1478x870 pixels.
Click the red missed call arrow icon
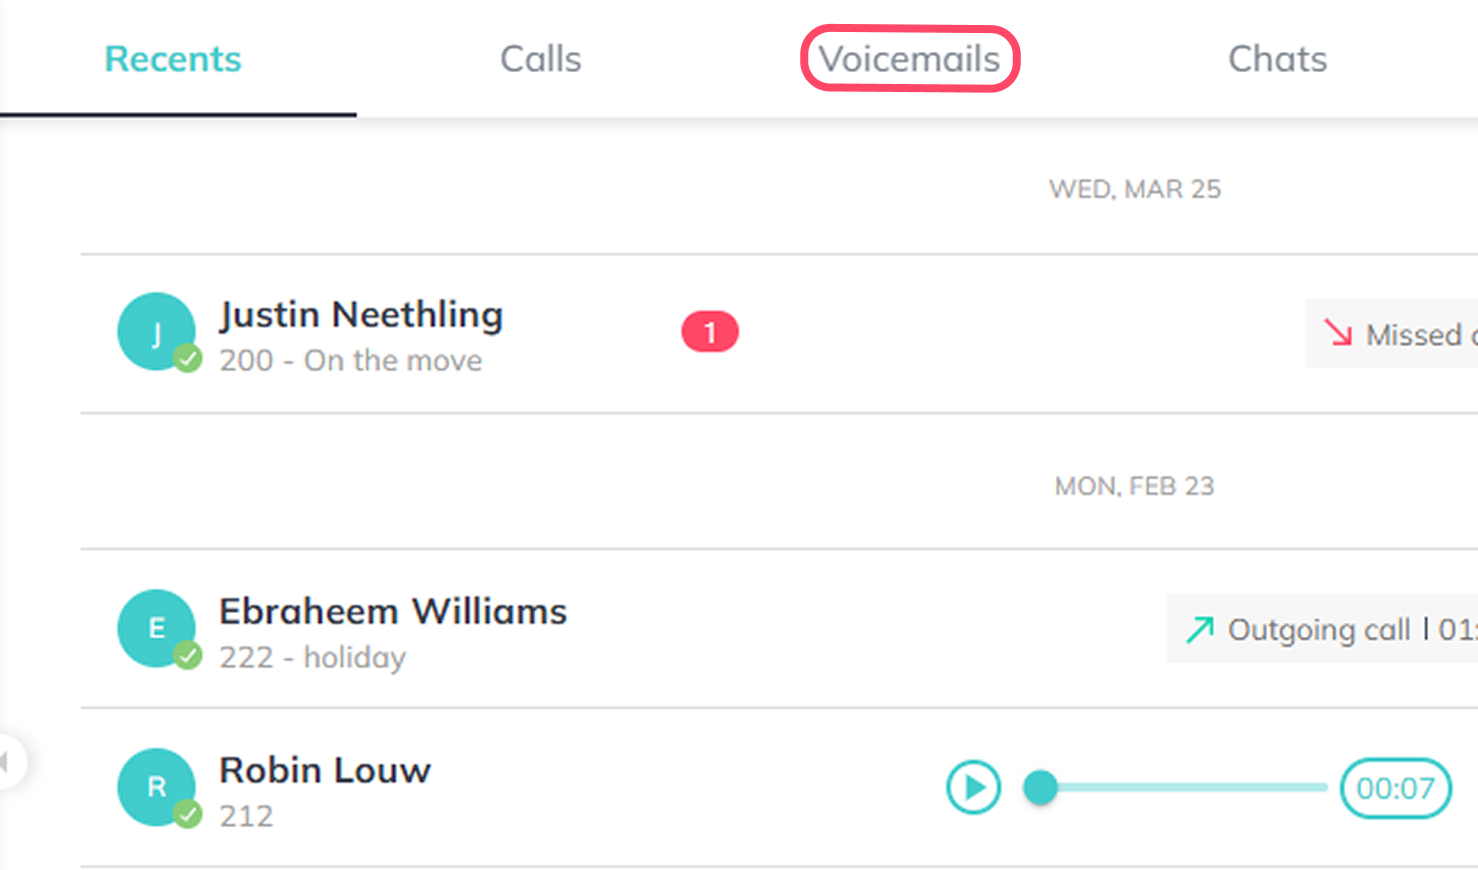click(1337, 333)
